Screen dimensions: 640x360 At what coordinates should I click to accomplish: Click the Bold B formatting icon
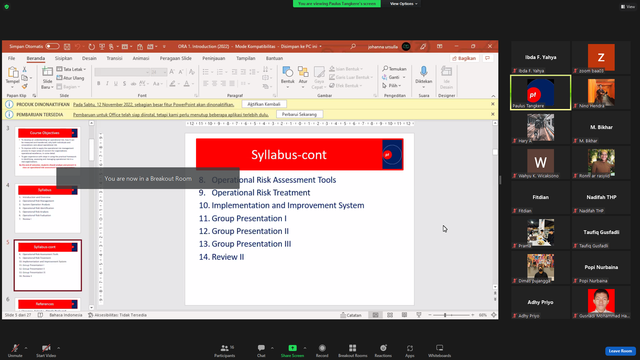(x=98, y=84)
